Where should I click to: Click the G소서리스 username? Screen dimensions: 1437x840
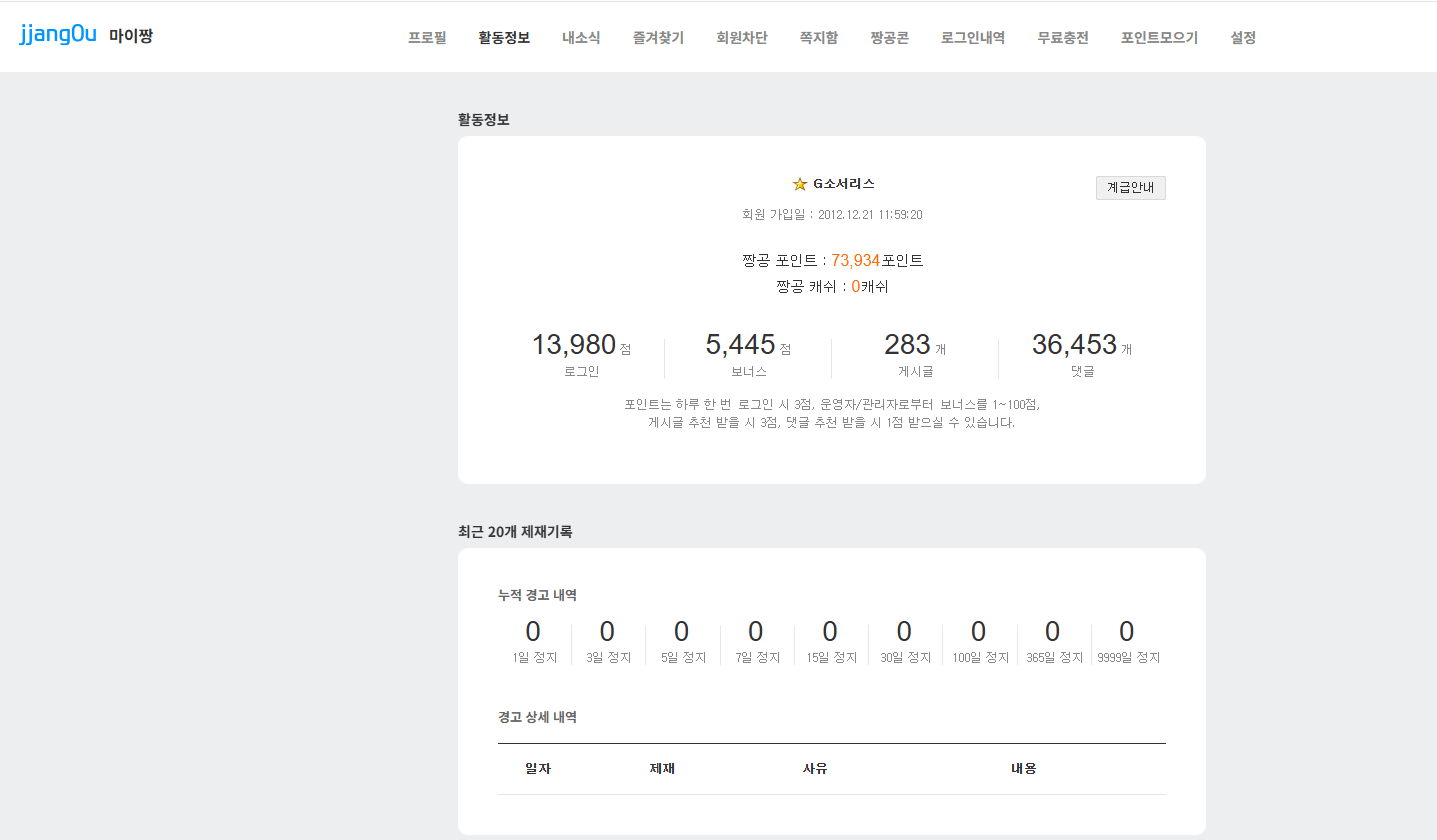coord(843,184)
